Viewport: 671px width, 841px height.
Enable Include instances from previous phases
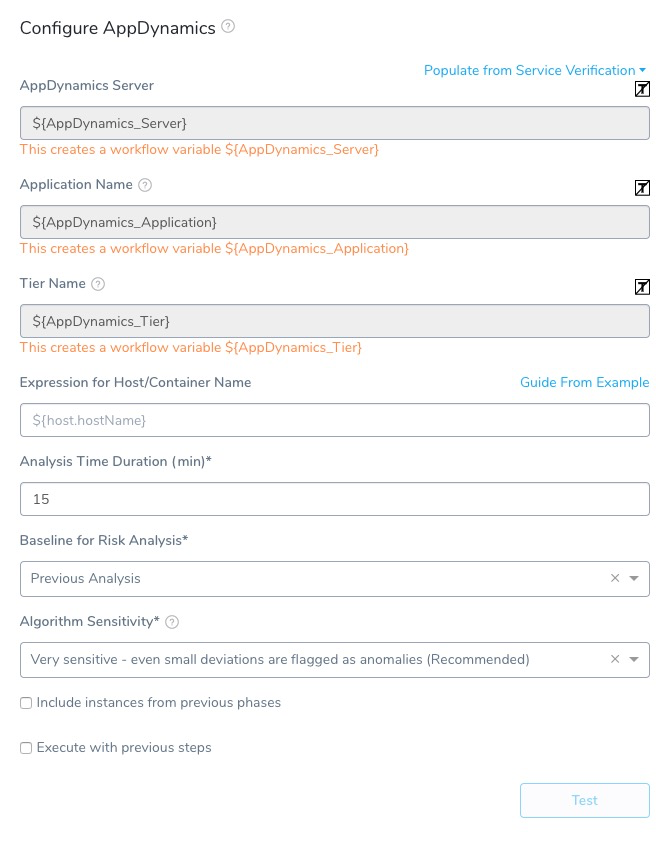pyautogui.click(x=26, y=703)
